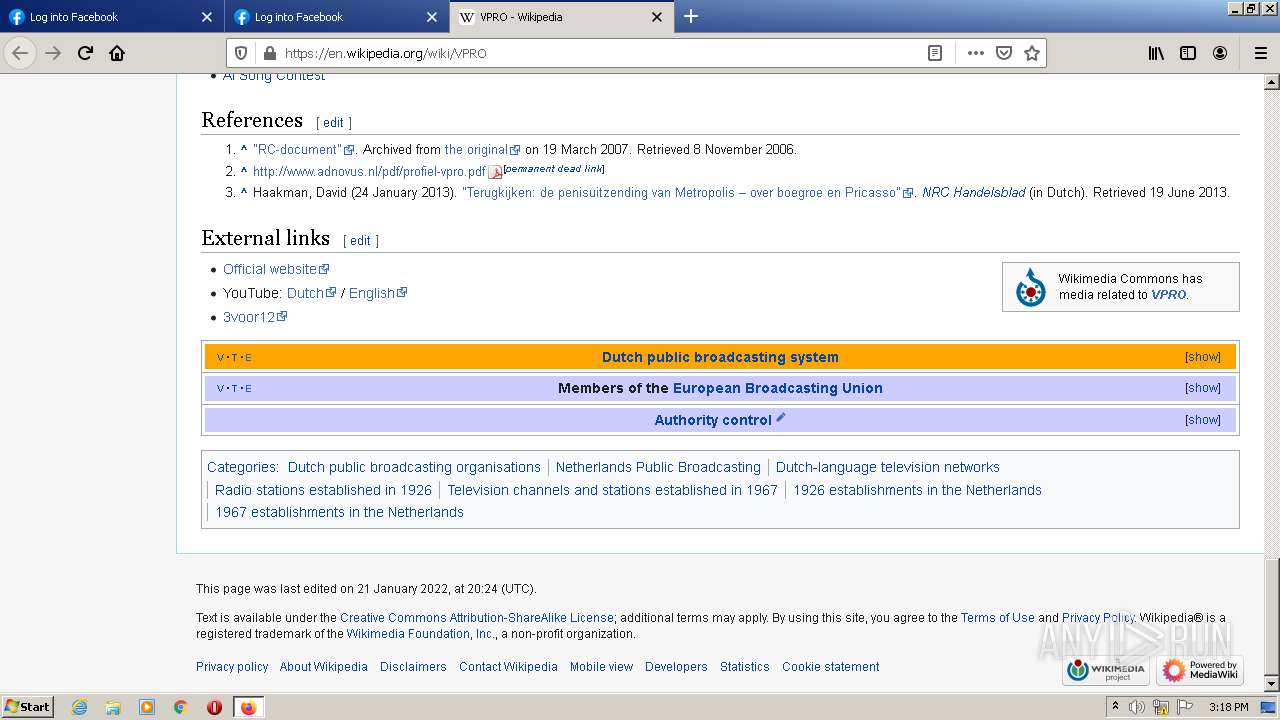Open 1967 establishments in the Netherlands category
The width and height of the screenshot is (1280, 720).
pyautogui.click(x=339, y=512)
